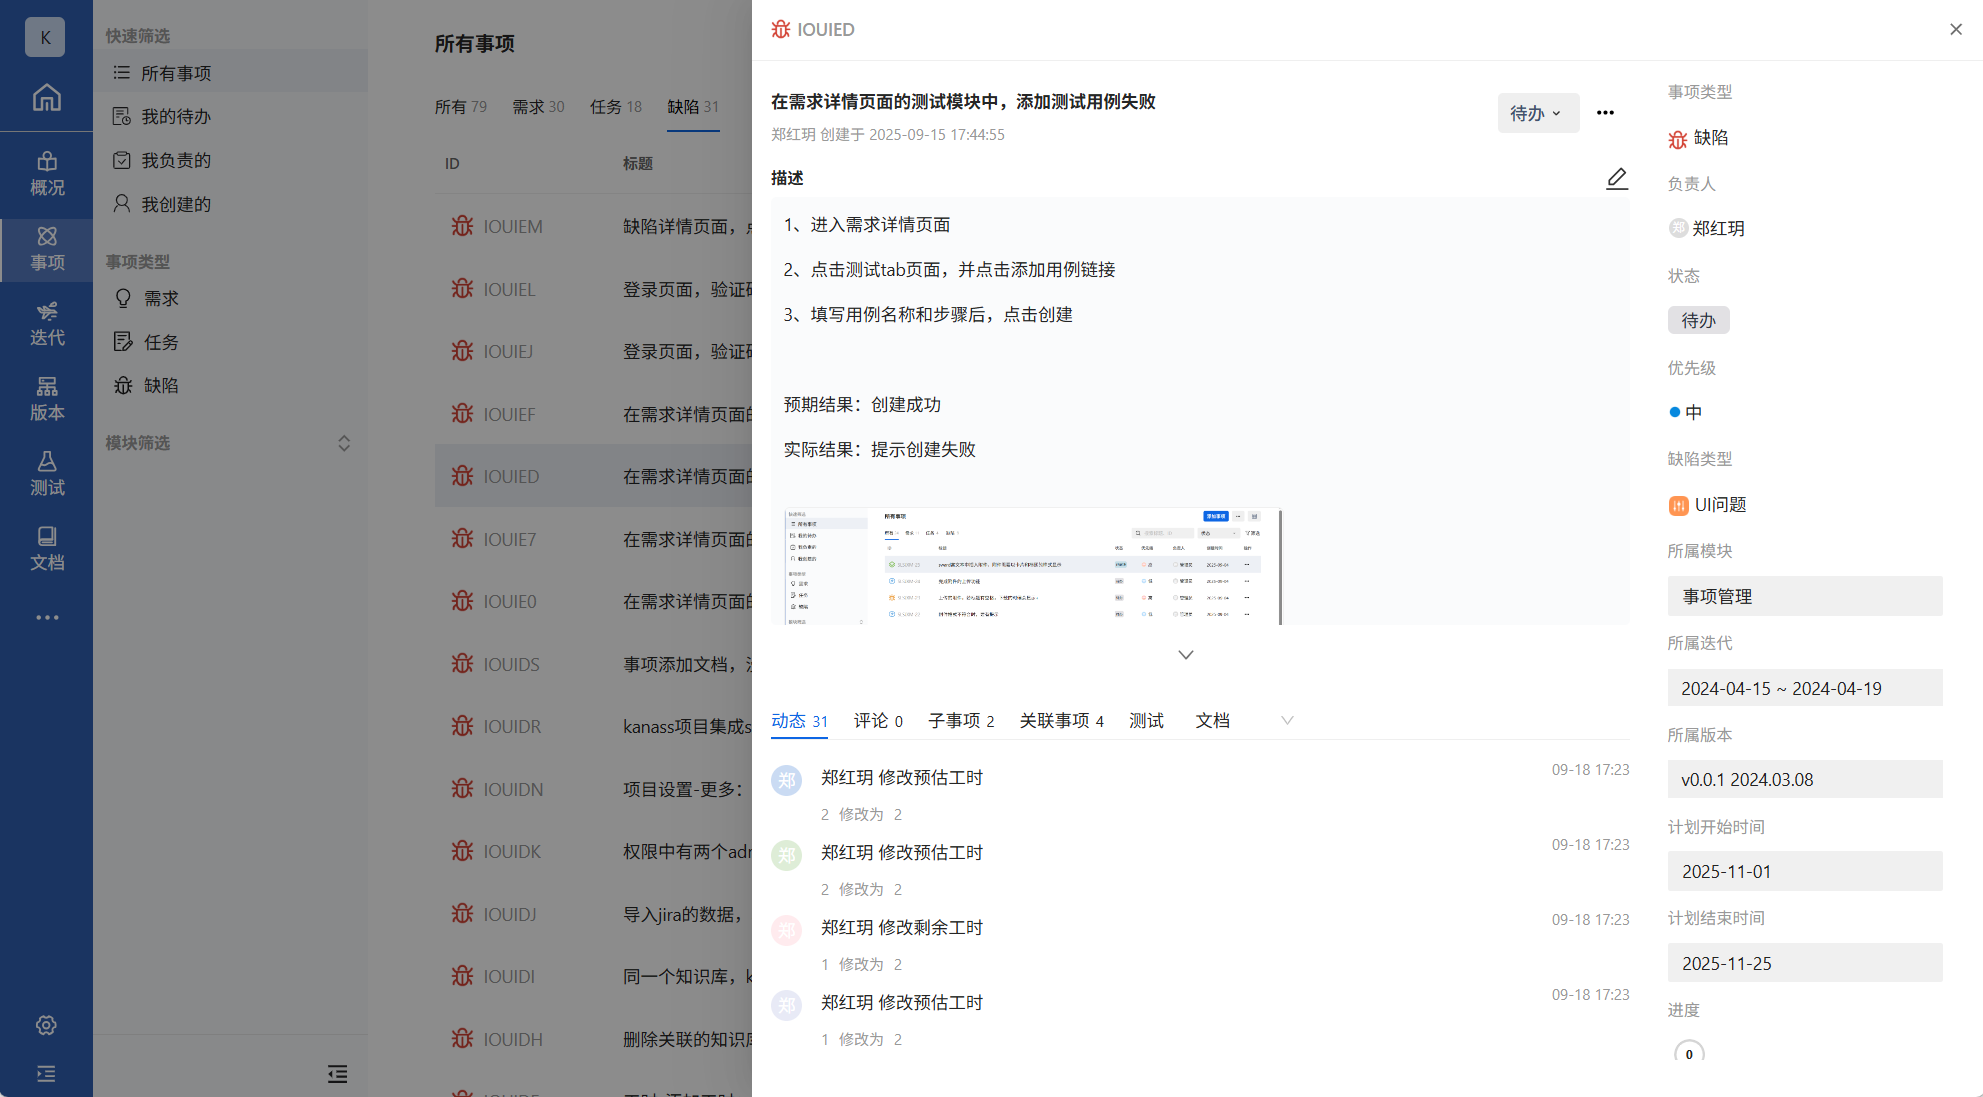The height and width of the screenshot is (1097, 1983).
Task: Click the home icon in left sidebar
Action: [46, 97]
